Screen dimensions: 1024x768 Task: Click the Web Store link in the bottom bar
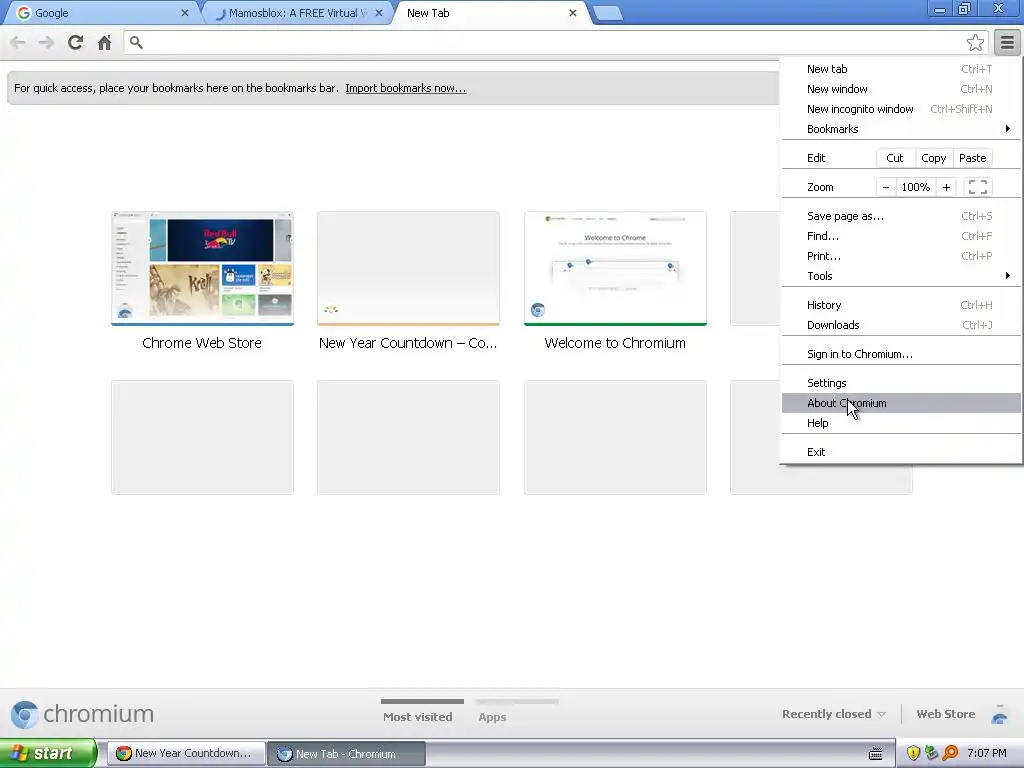(946, 714)
